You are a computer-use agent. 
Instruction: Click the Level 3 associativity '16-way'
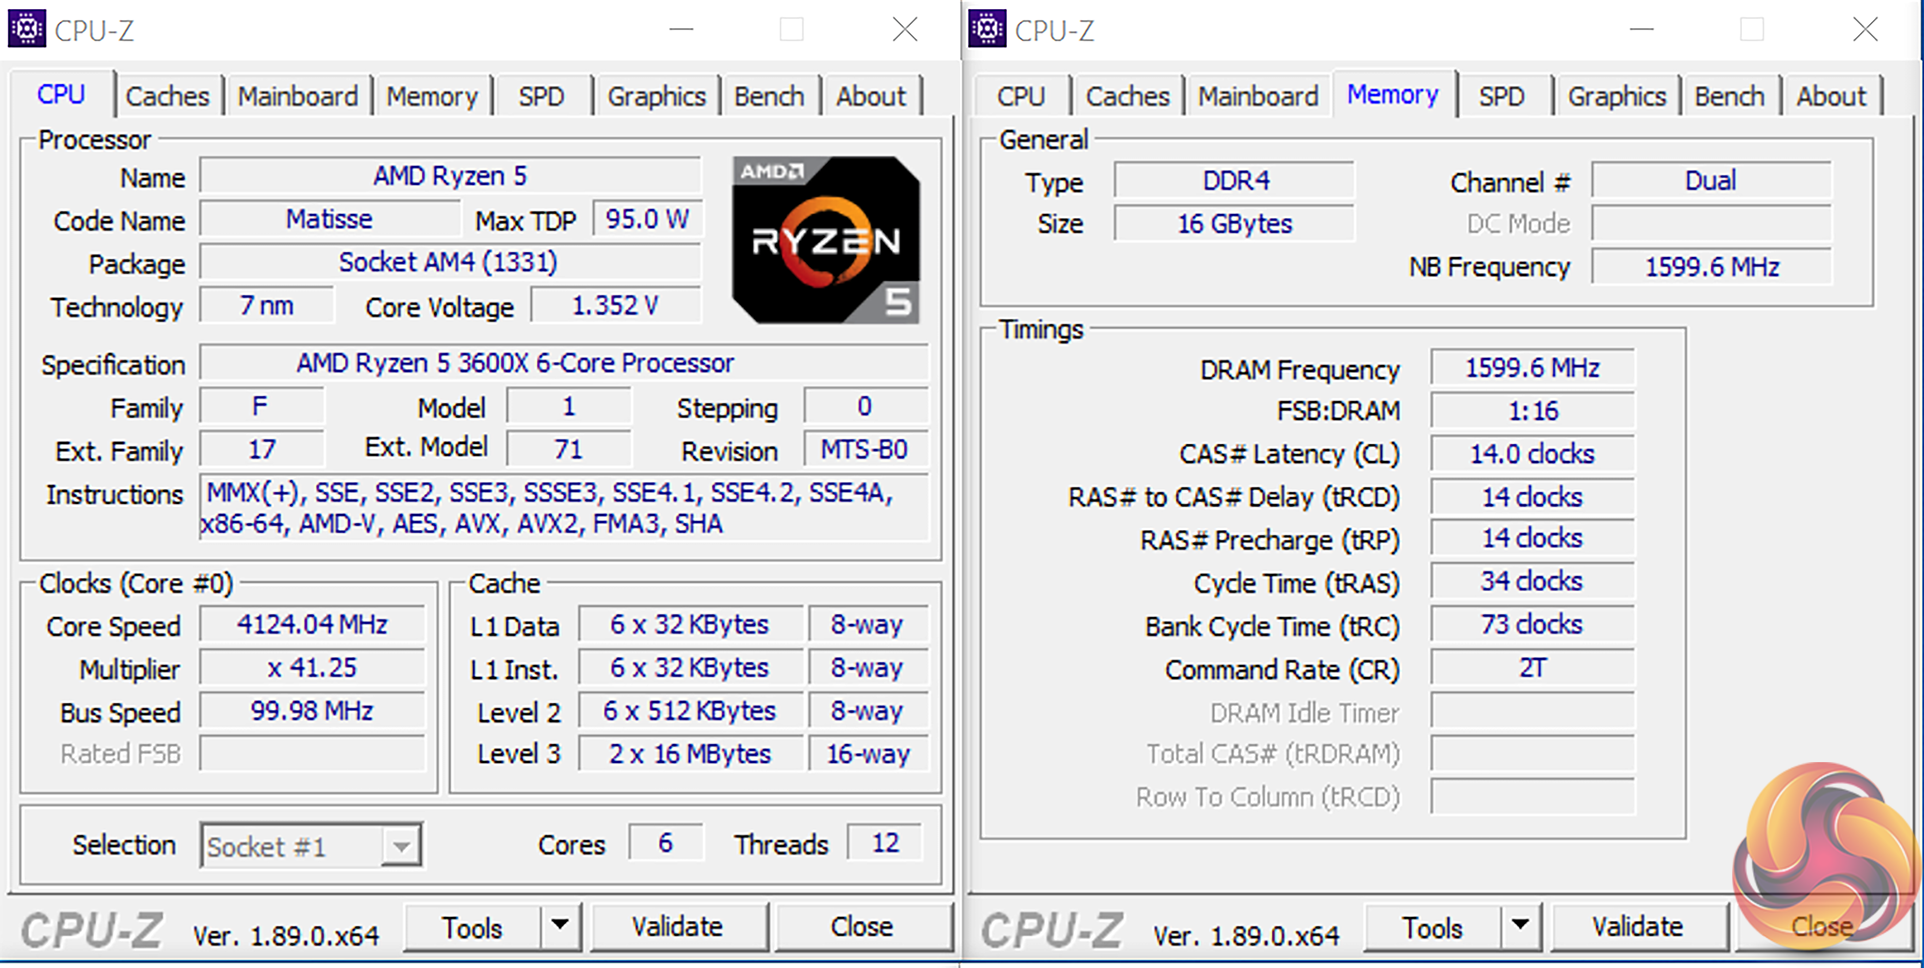click(x=868, y=753)
